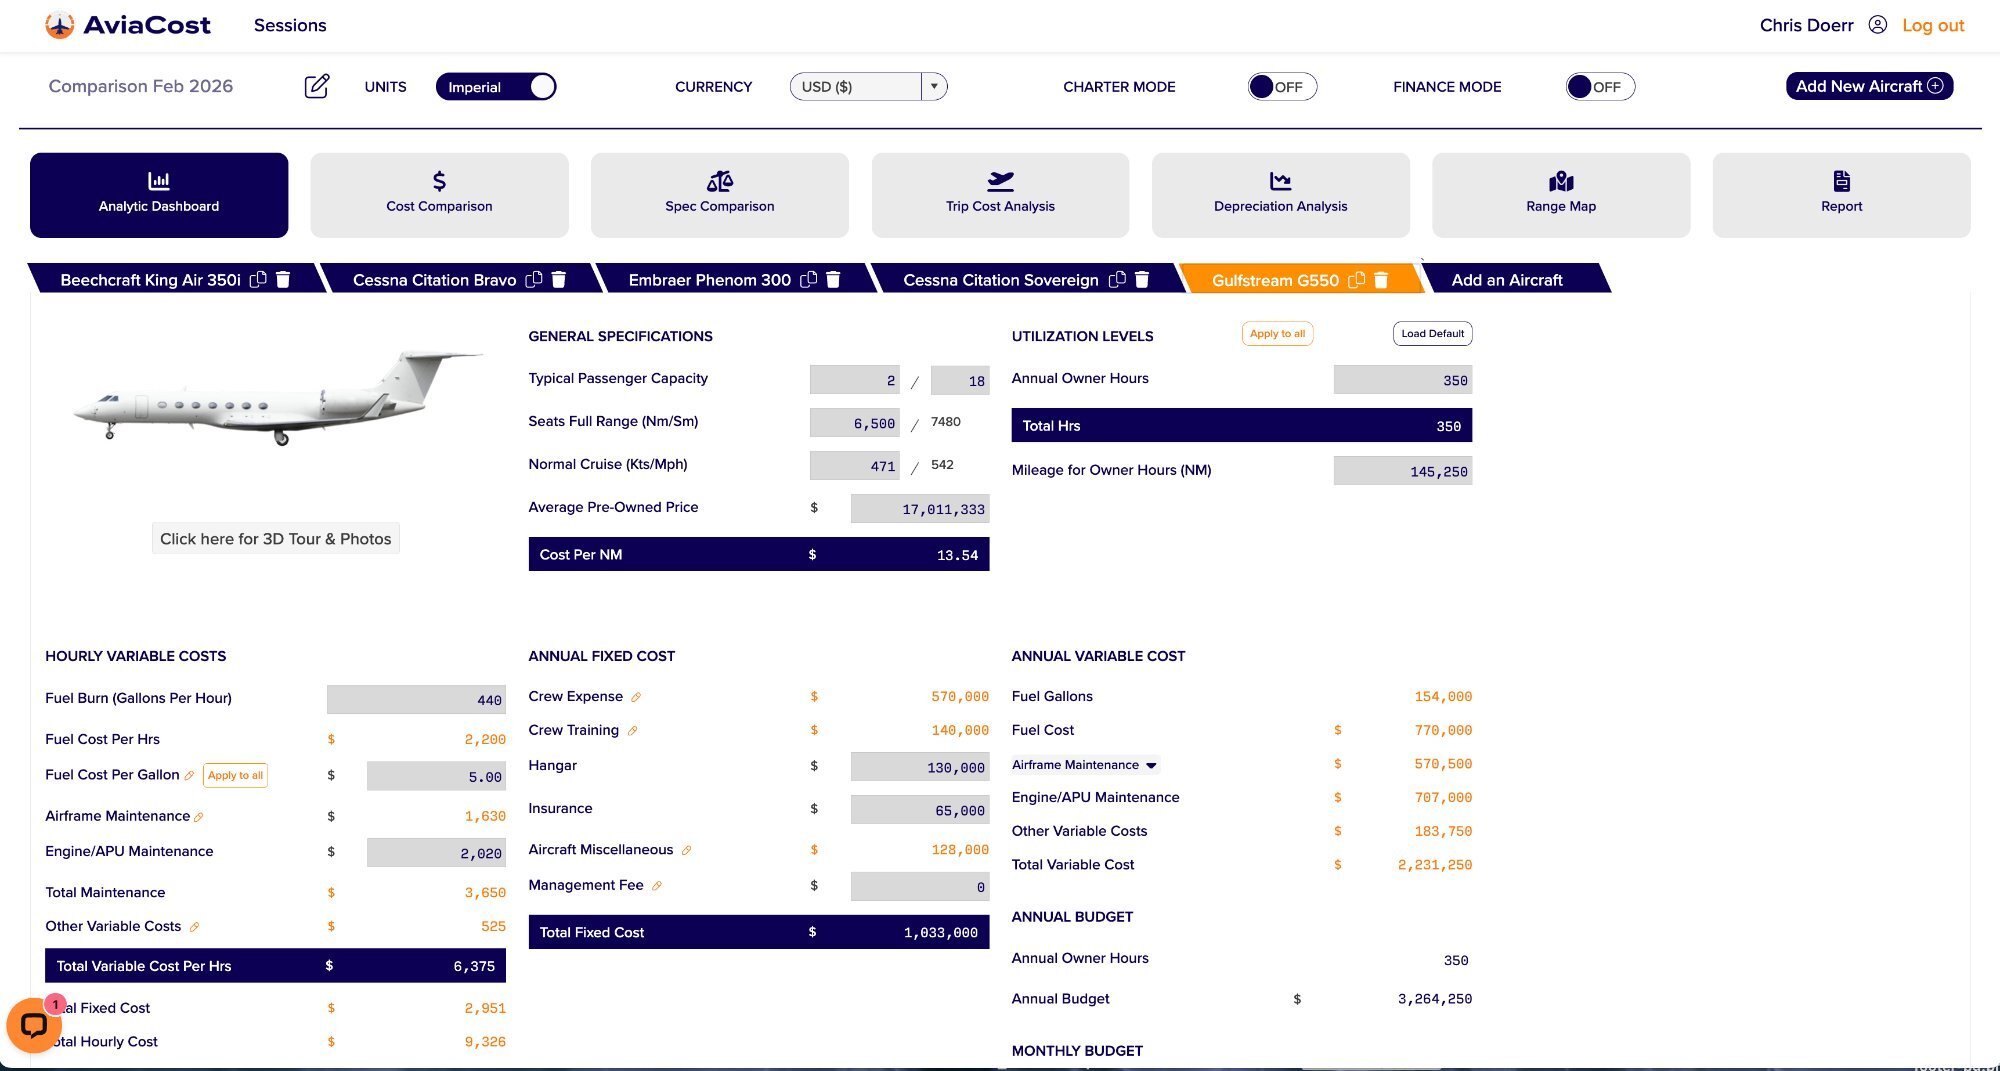Open the Cost Comparison tab

(x=439, y=195)
